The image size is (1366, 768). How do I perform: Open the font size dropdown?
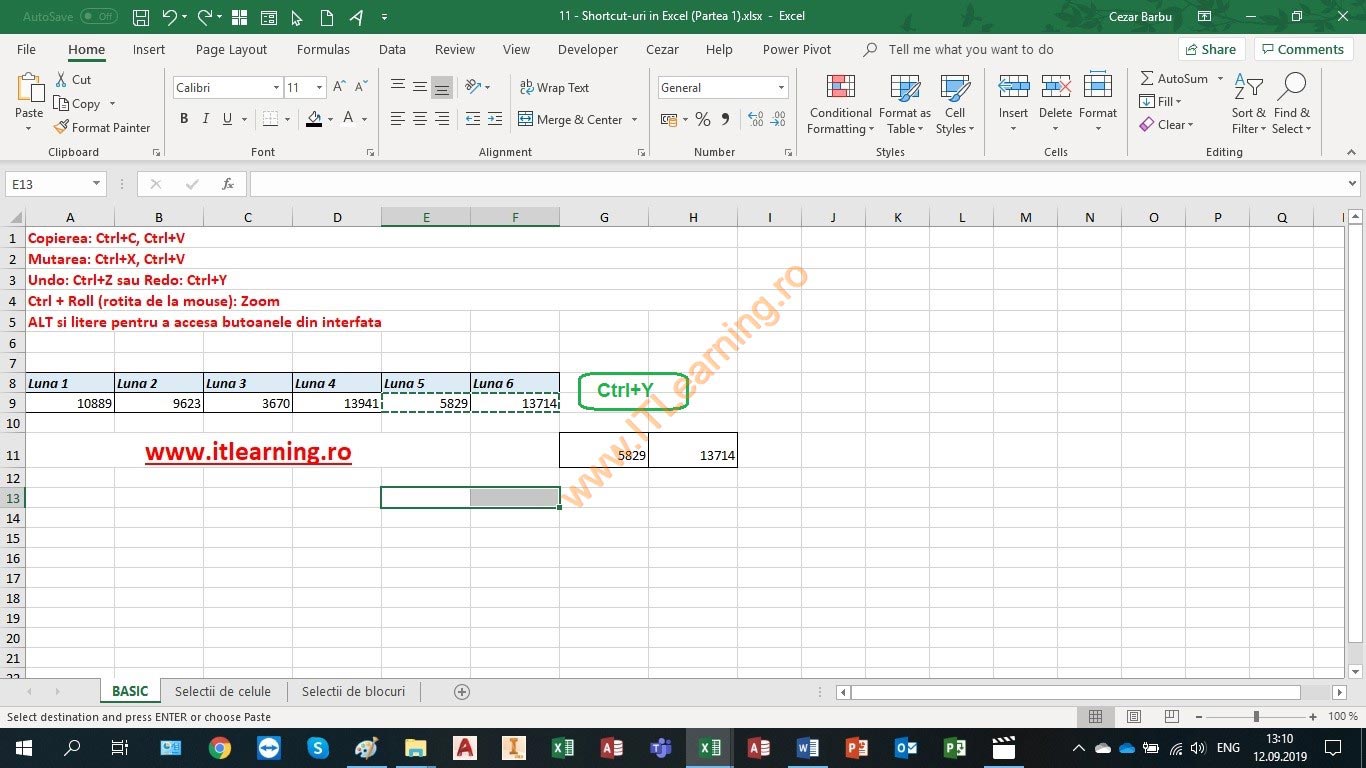click(x=319, y=88)
